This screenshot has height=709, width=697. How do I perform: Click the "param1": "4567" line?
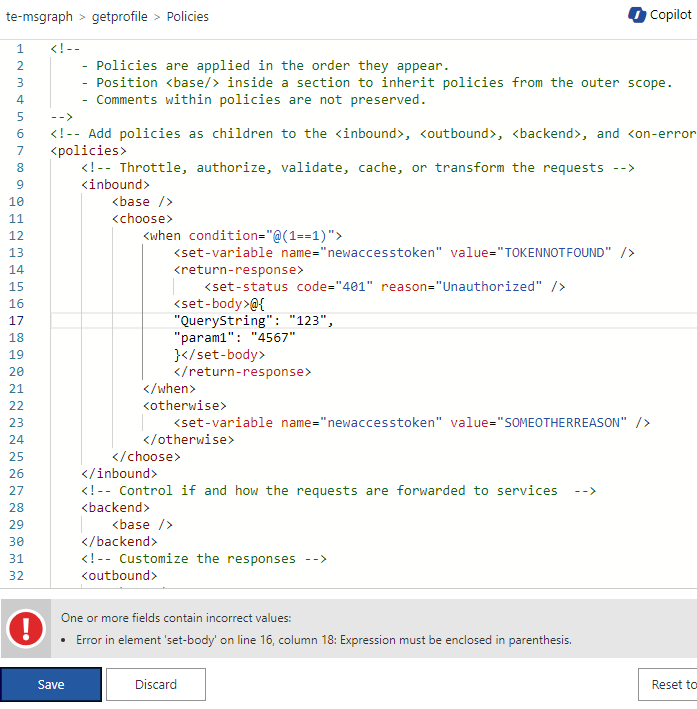[234, 338]
